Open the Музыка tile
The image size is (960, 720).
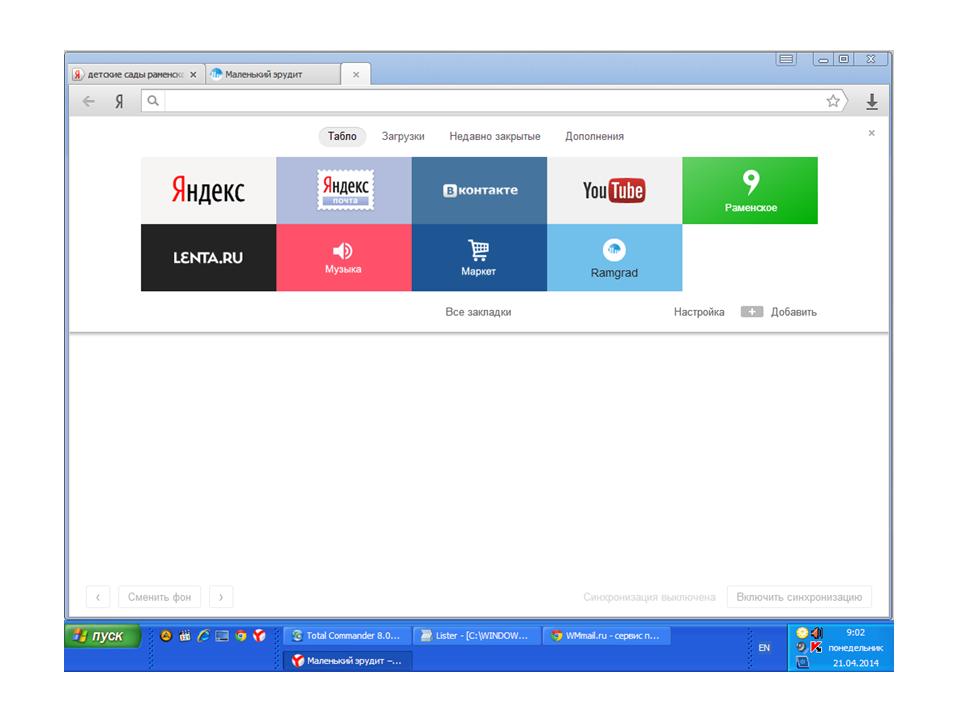344,257
